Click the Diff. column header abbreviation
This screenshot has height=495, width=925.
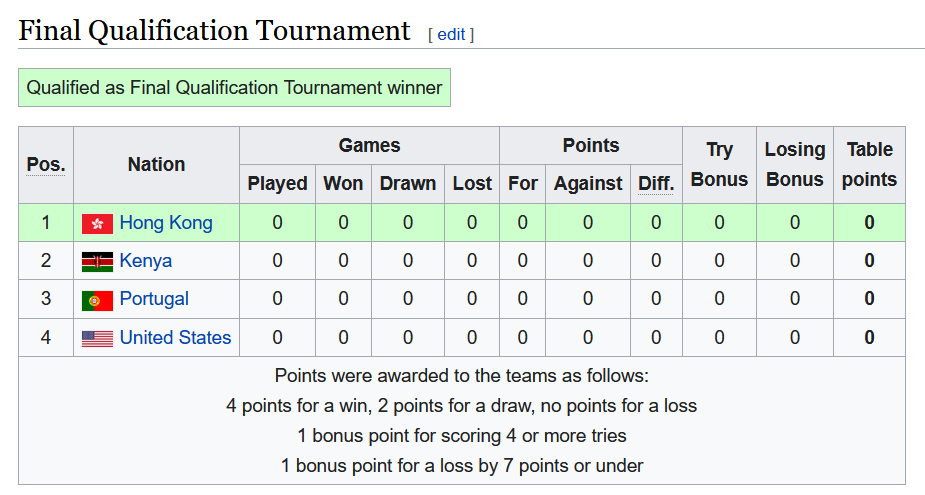coord(656,183)
